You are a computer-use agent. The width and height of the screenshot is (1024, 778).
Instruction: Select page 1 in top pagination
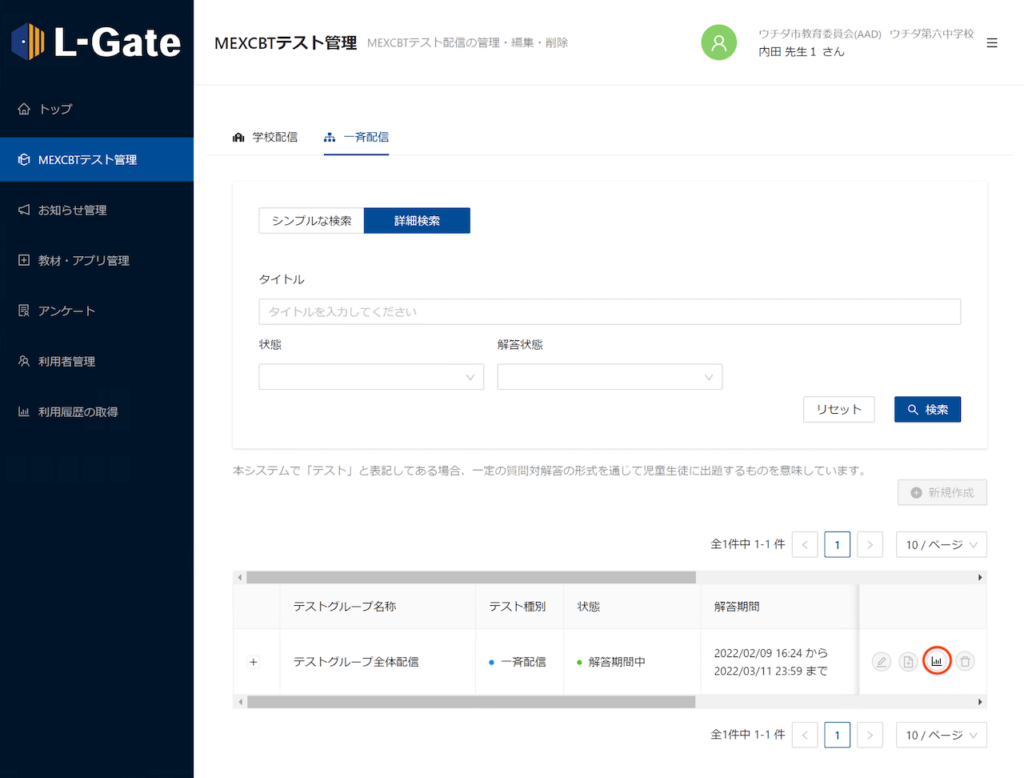[837, 545]
